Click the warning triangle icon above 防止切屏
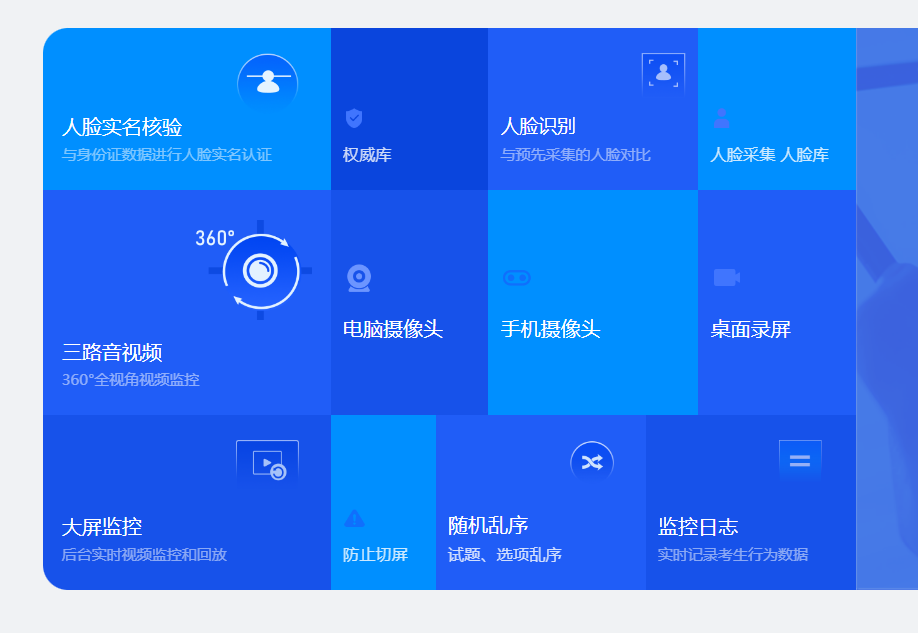Screen dimensions: 918x633 click(x=354, y=518)
